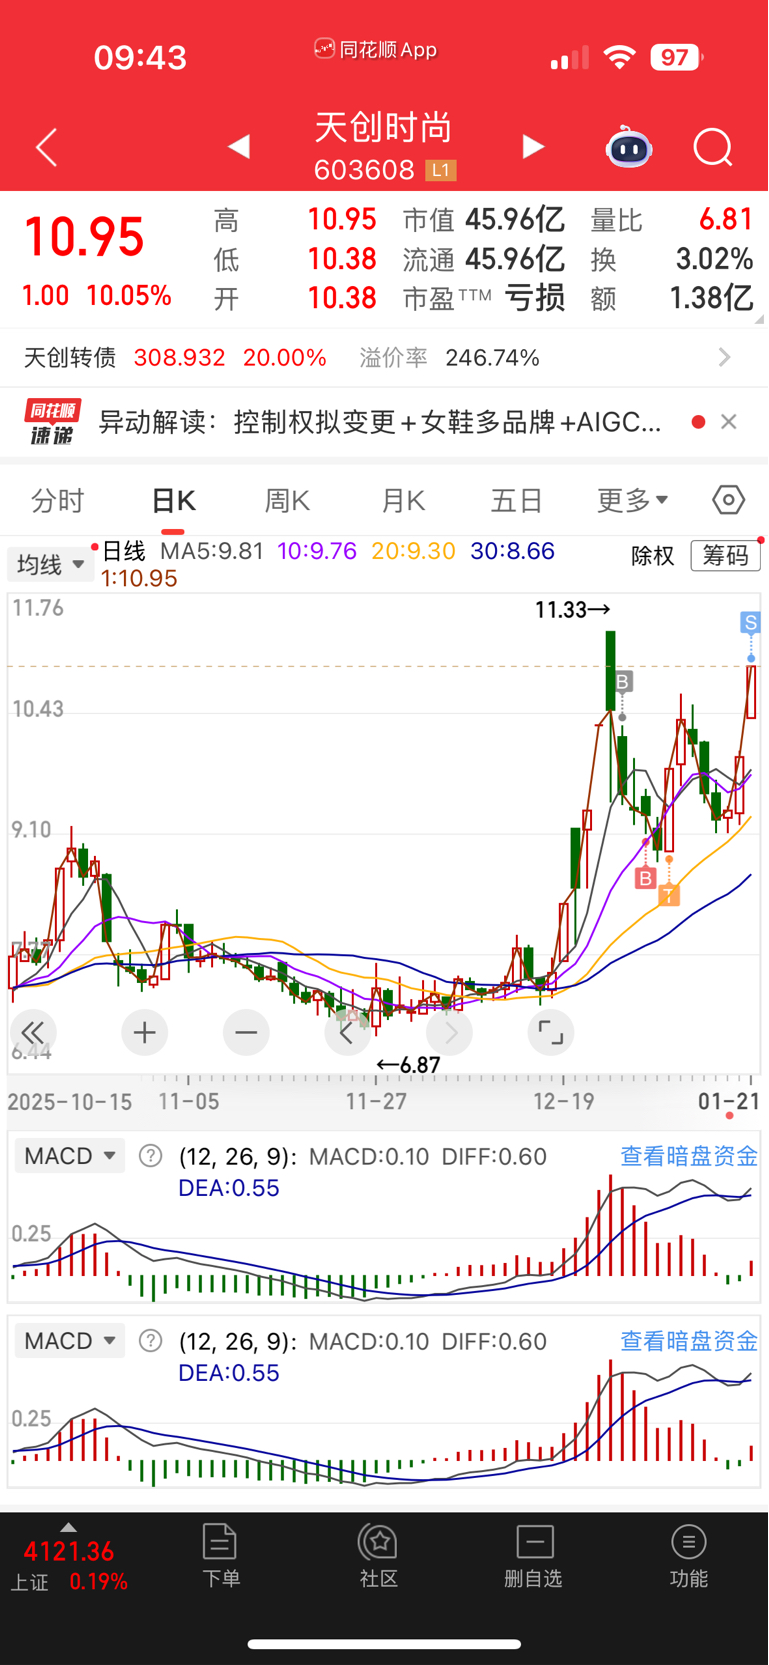
Task: Tap the L1 level badge
Action: click(441, 170)
